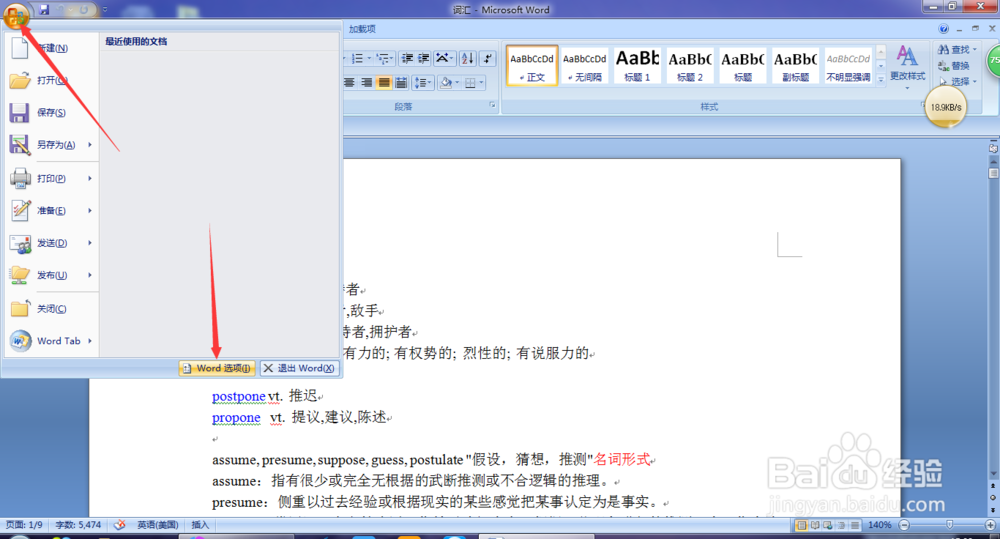Click the multilevel list icon
The width and height of the screenshot is (1000, 539).
tap(383, 59)
